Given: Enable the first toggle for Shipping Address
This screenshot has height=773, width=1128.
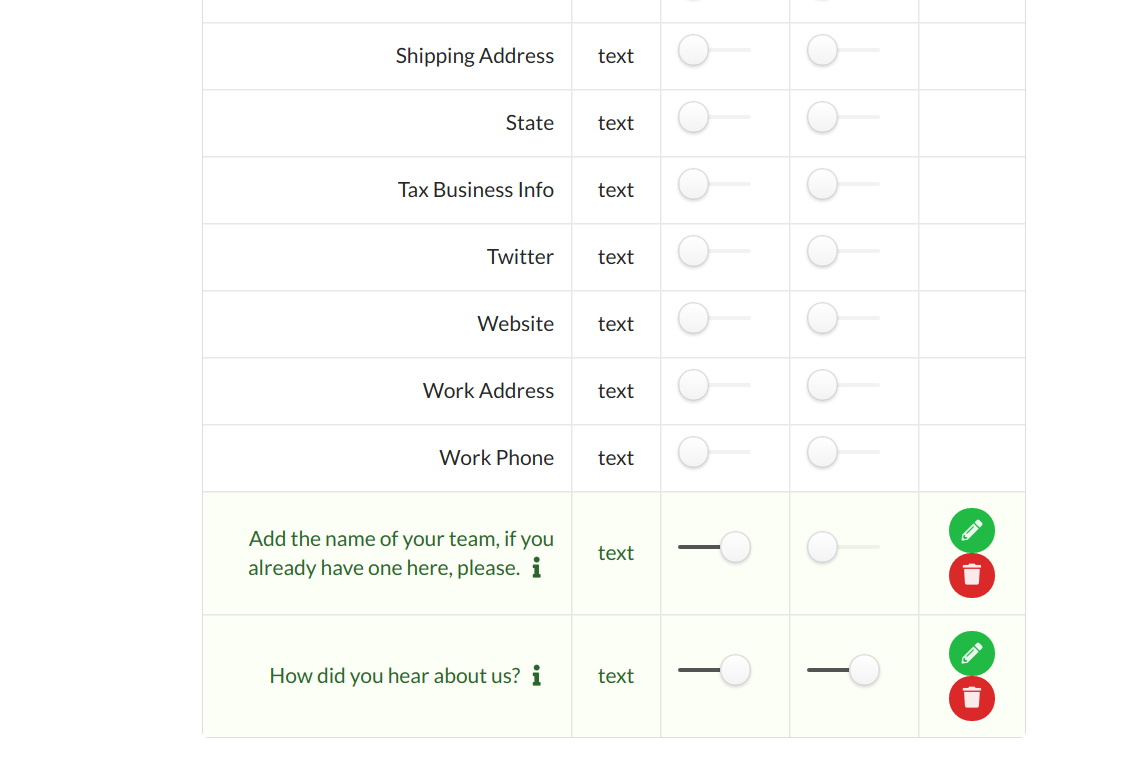Looking at the screenshot, I should (x=714, y=50).
